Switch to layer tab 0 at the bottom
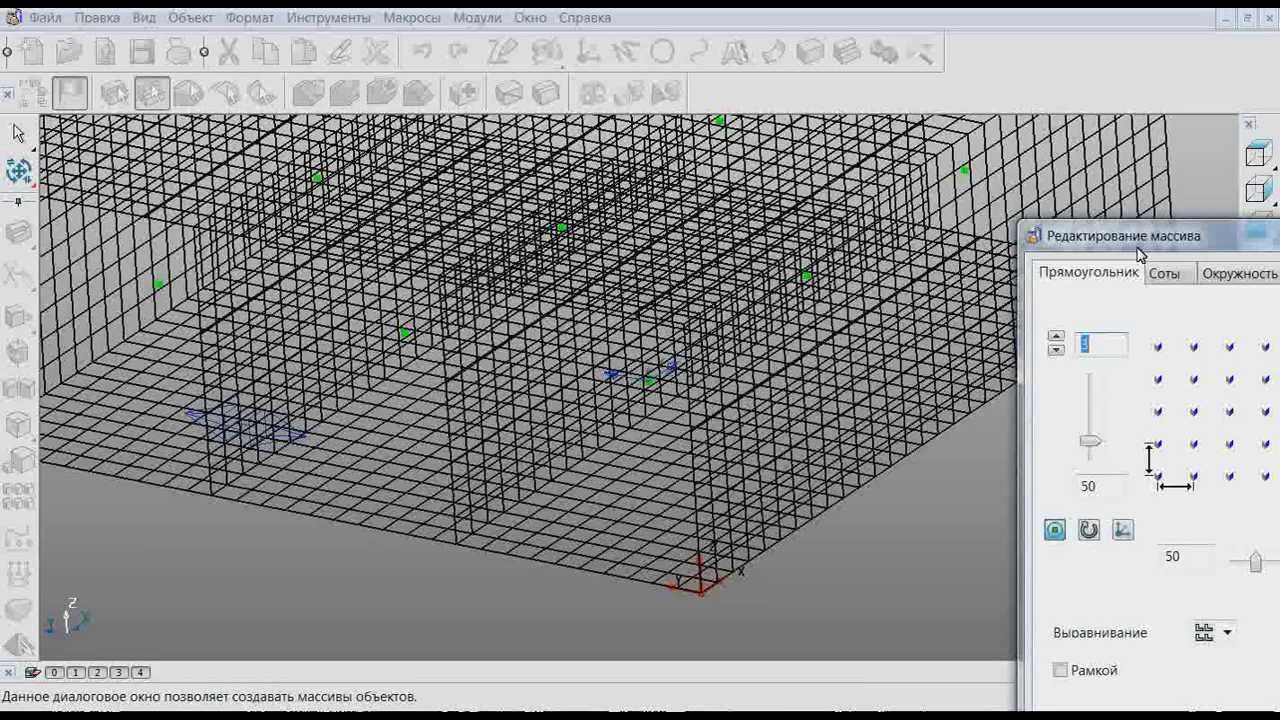 point(54,672)
